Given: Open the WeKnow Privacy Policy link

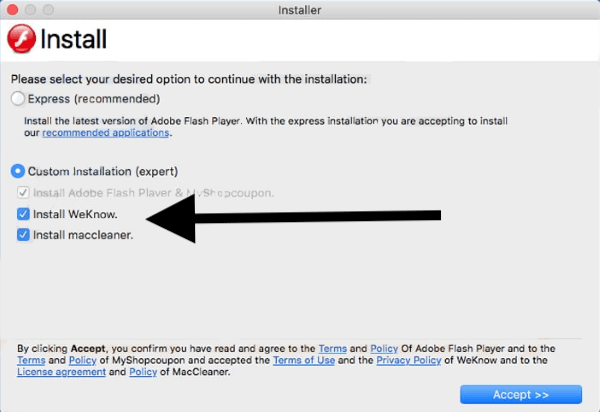Looking at the screenshot, I should point(409,360).
